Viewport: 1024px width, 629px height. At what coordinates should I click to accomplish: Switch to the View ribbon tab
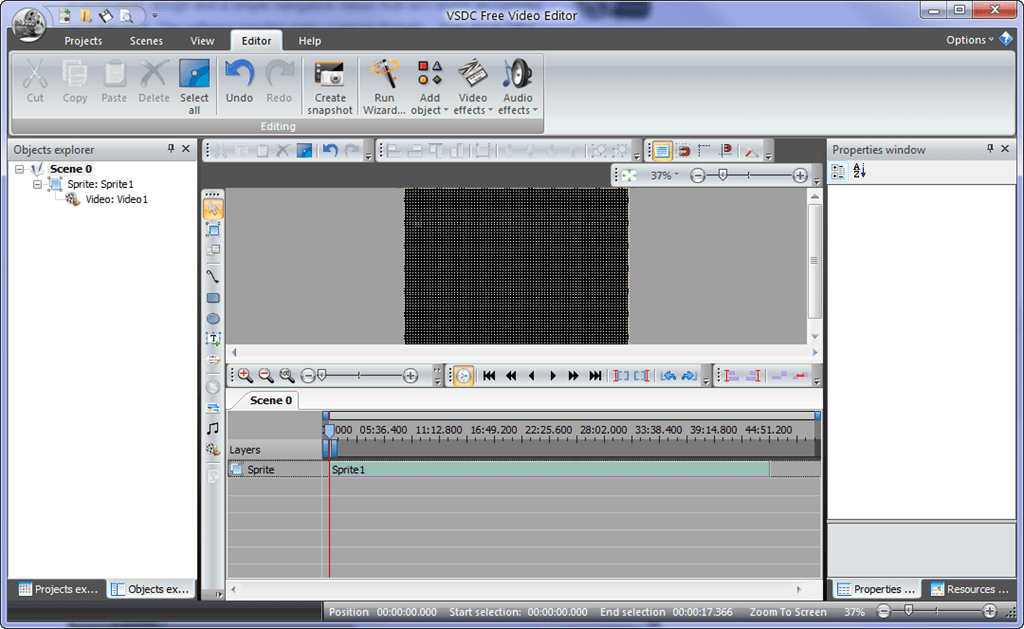coord(202,41)
